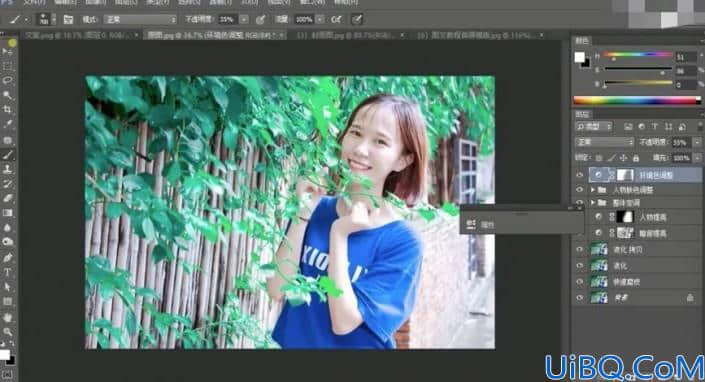Open the layer opacity slider arrow

click(x=697, y=142)
